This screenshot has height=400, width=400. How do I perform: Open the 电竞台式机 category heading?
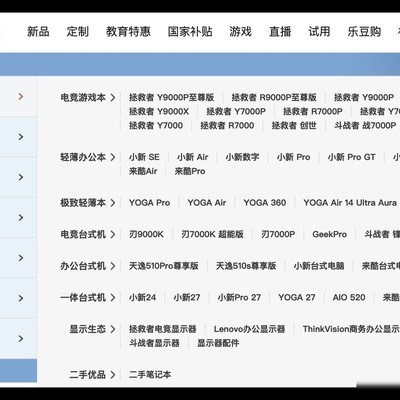(x=83, y=234)
